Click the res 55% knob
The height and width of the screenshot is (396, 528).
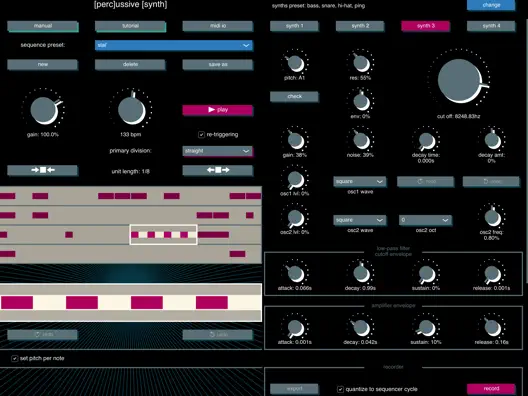(x=361, y=63)
